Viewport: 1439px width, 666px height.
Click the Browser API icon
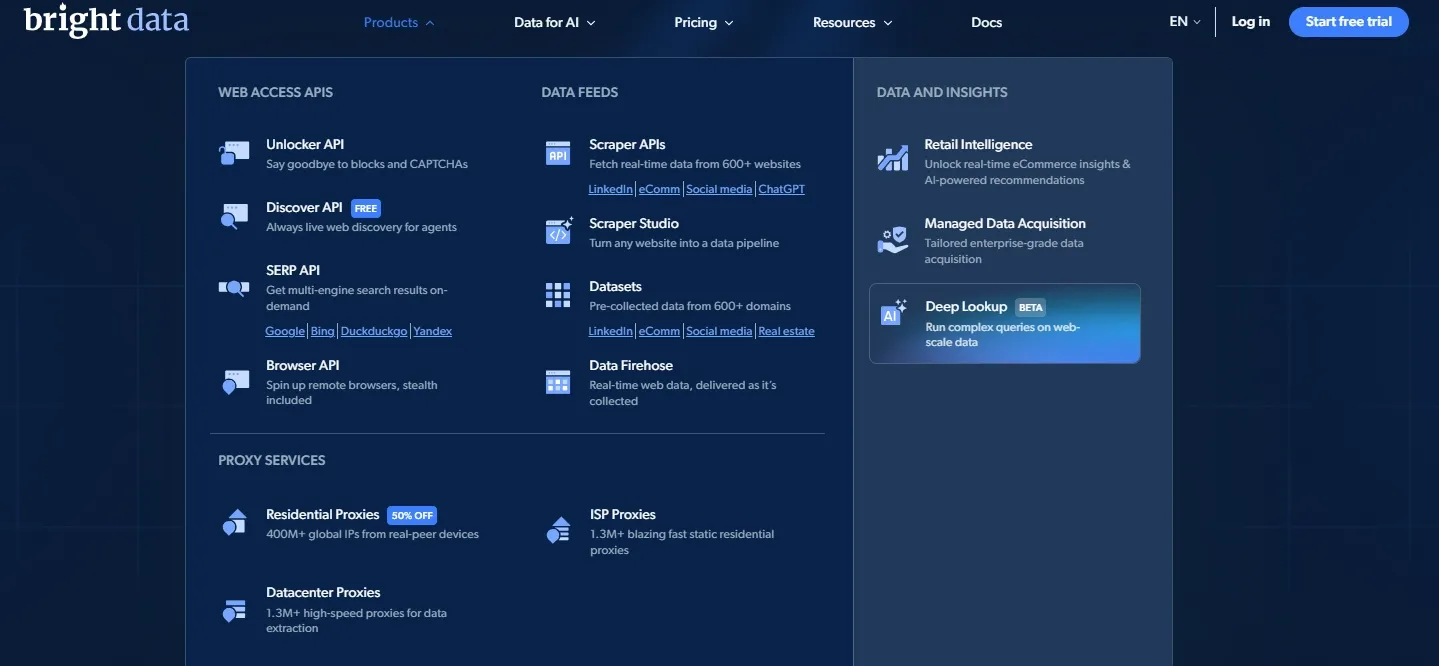click(x=234, y=382)
